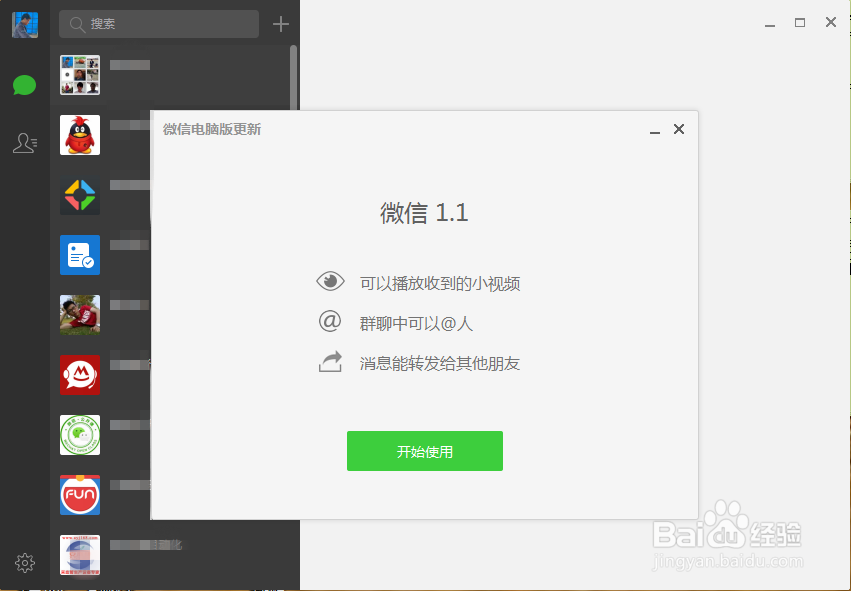Open the Contacts list icon in the sidebar

point(24,143)
